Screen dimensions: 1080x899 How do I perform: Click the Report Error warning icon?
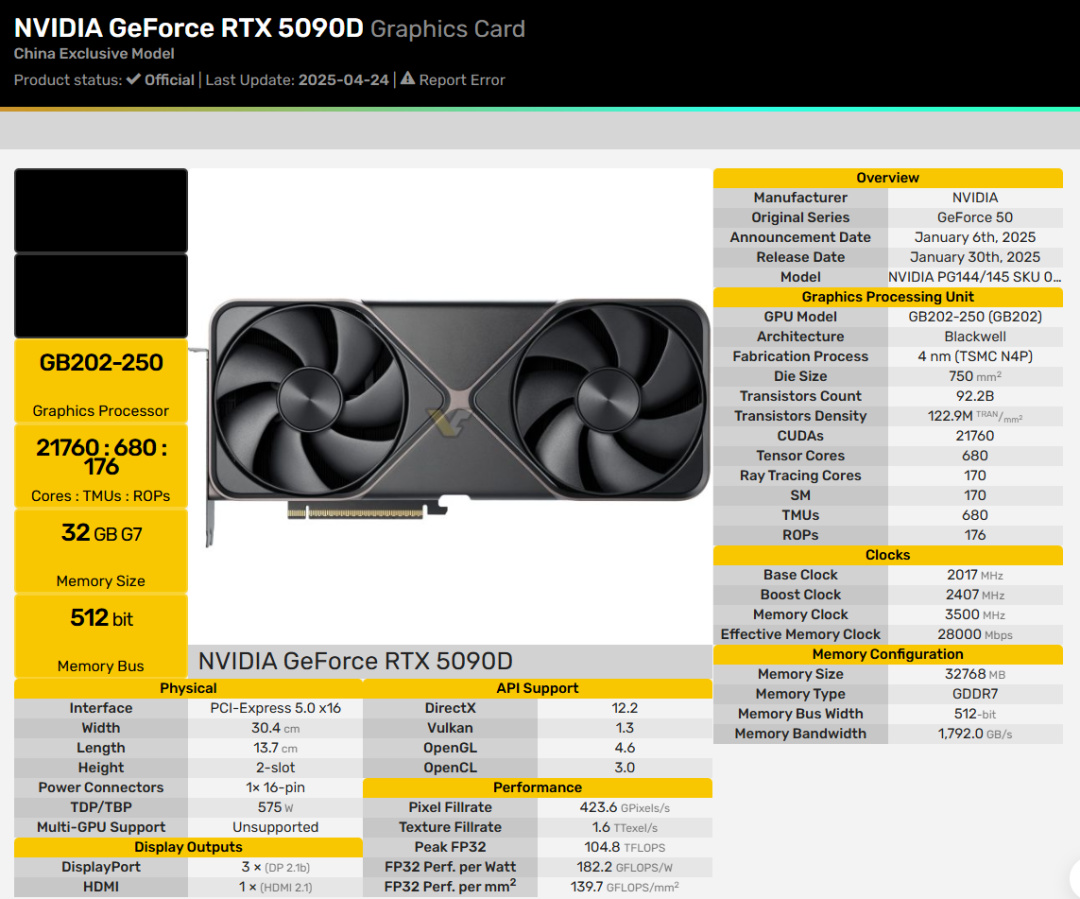tap(408, 79)
